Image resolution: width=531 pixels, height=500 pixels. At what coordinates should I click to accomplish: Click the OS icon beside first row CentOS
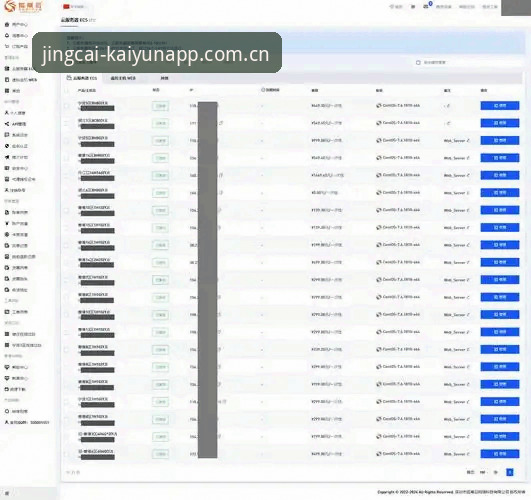[x=379, y=106]
